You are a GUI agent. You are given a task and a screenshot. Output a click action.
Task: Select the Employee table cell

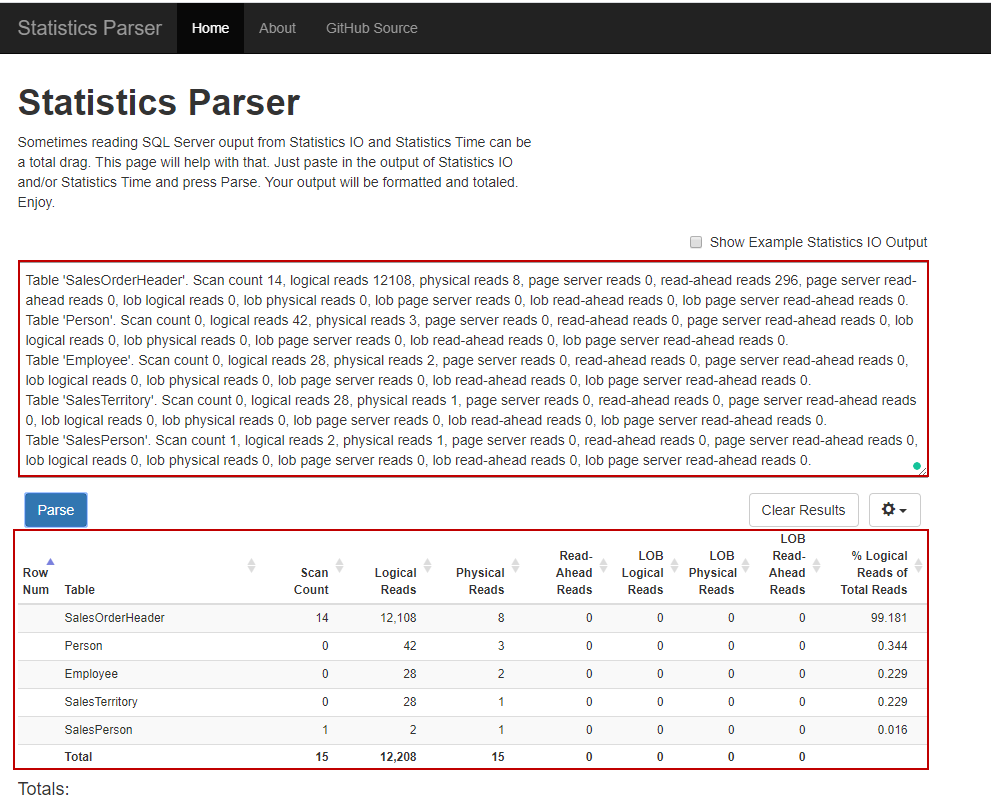(91, 673)
